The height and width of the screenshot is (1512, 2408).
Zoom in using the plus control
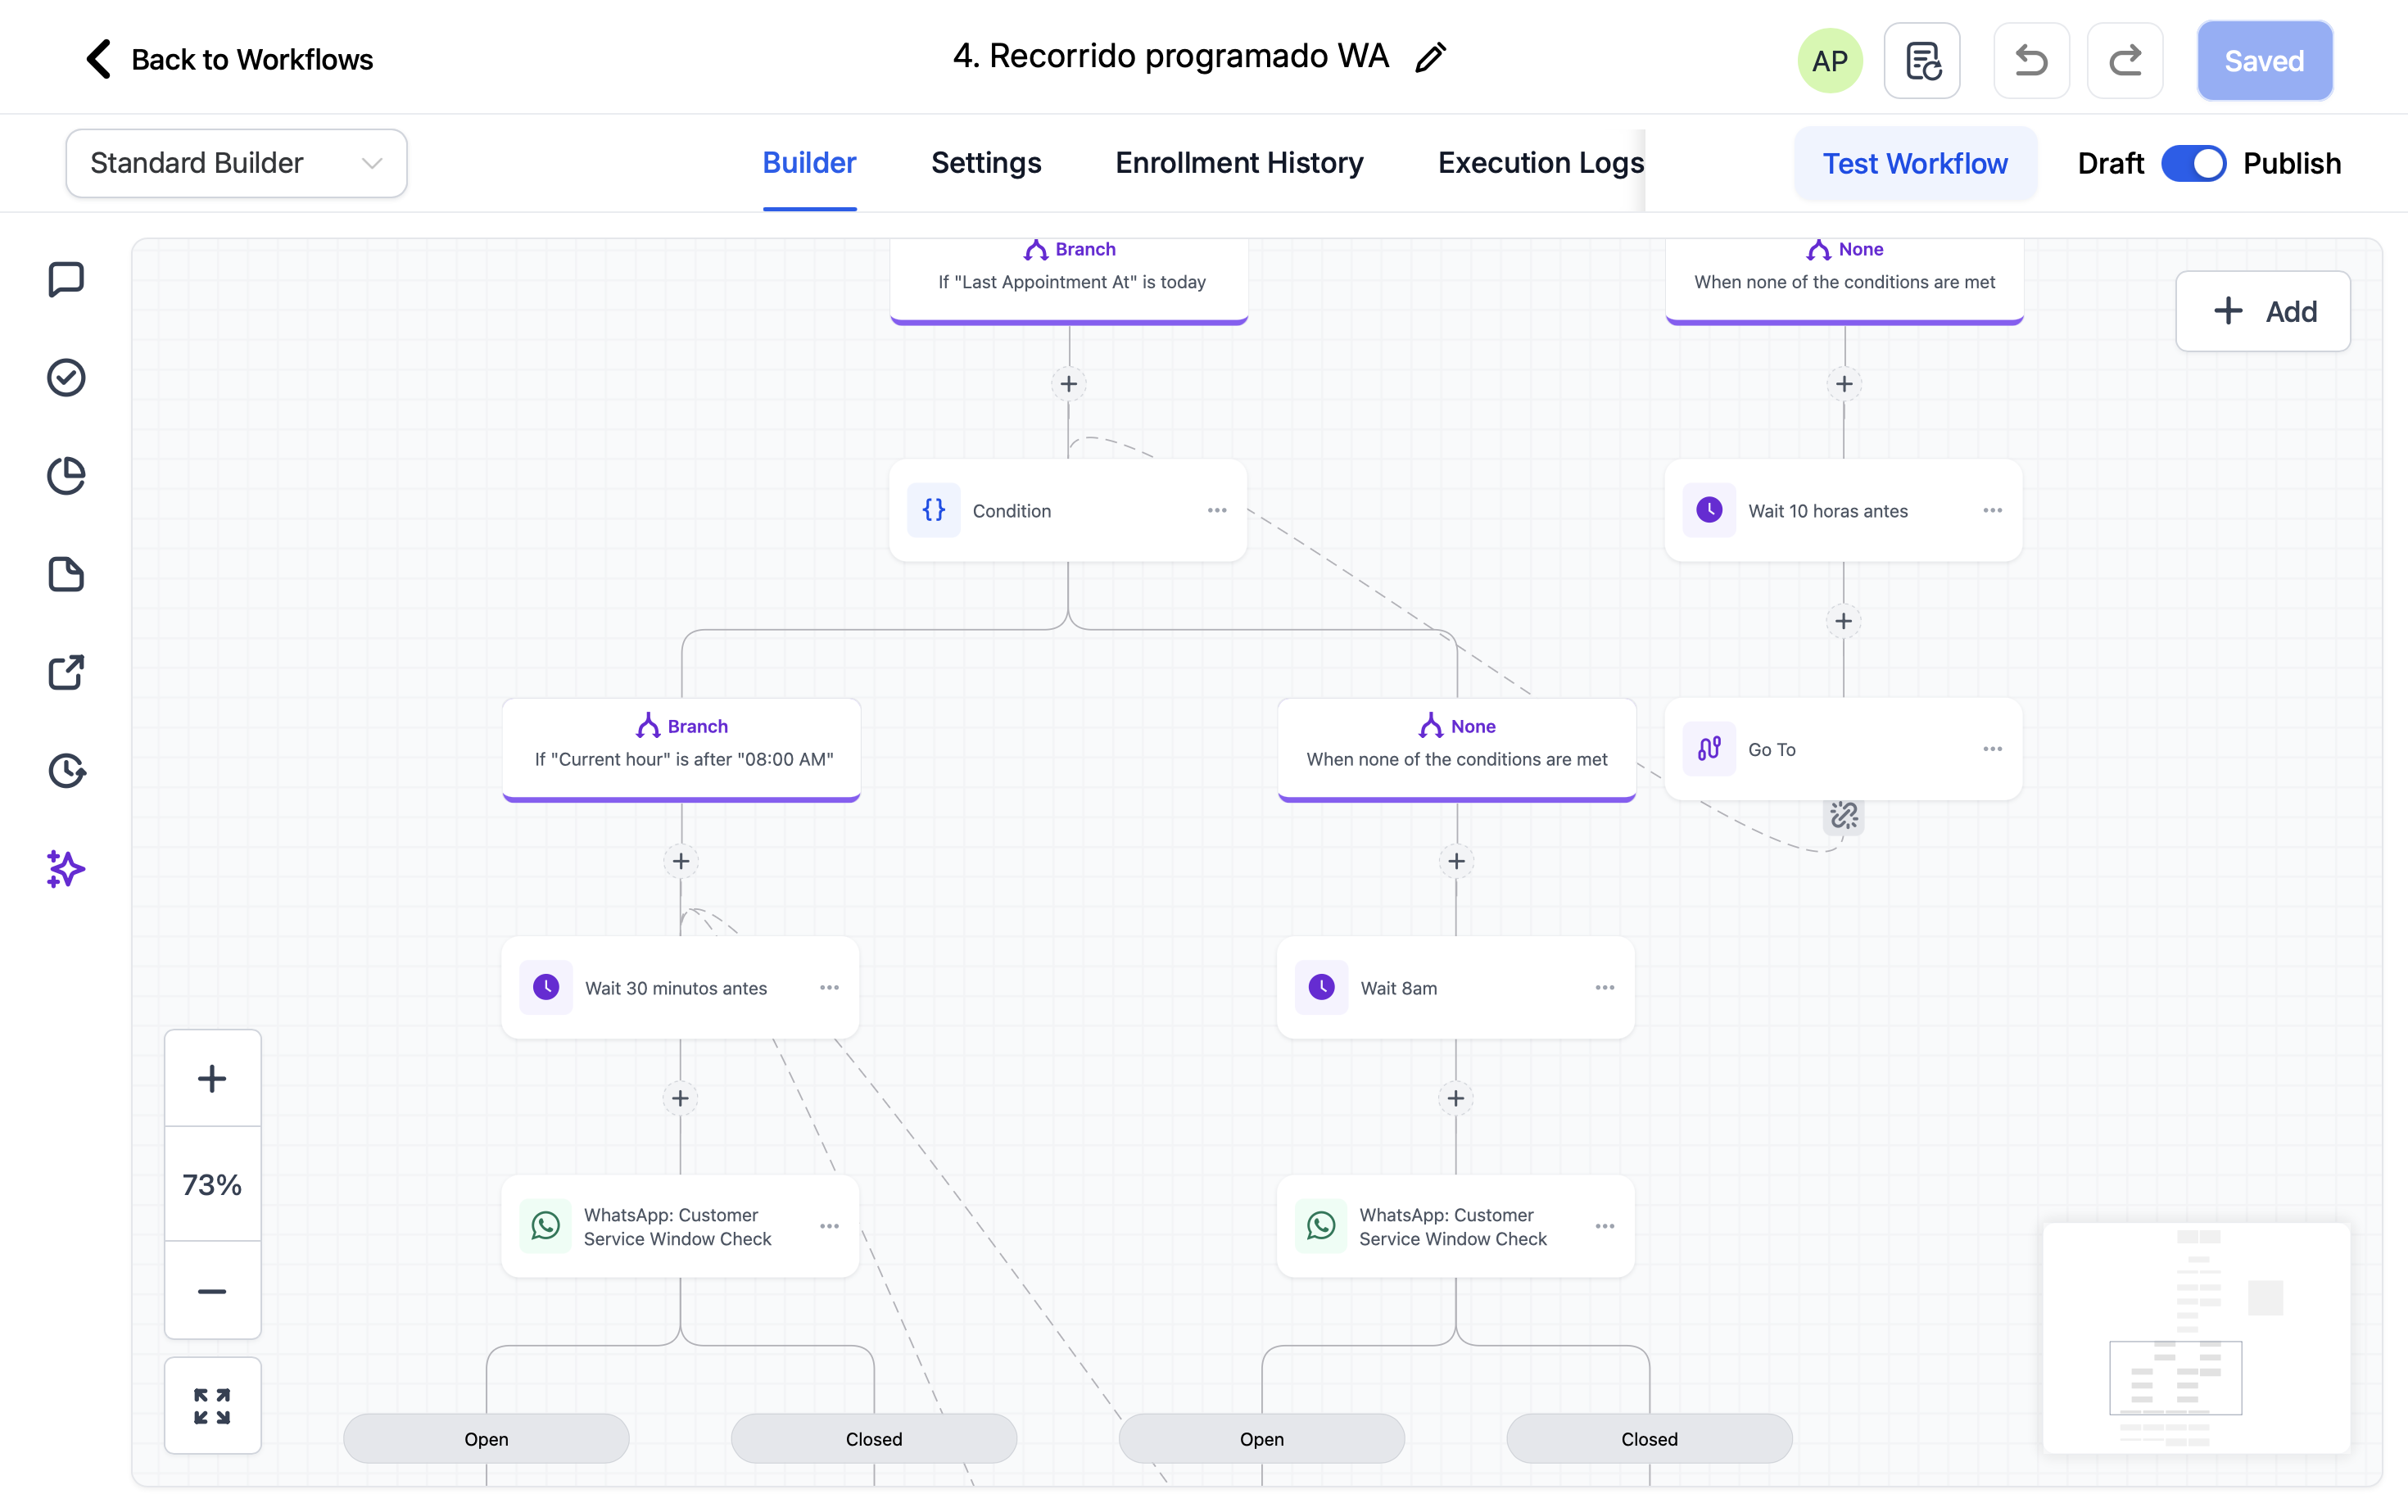point(212,1076)
